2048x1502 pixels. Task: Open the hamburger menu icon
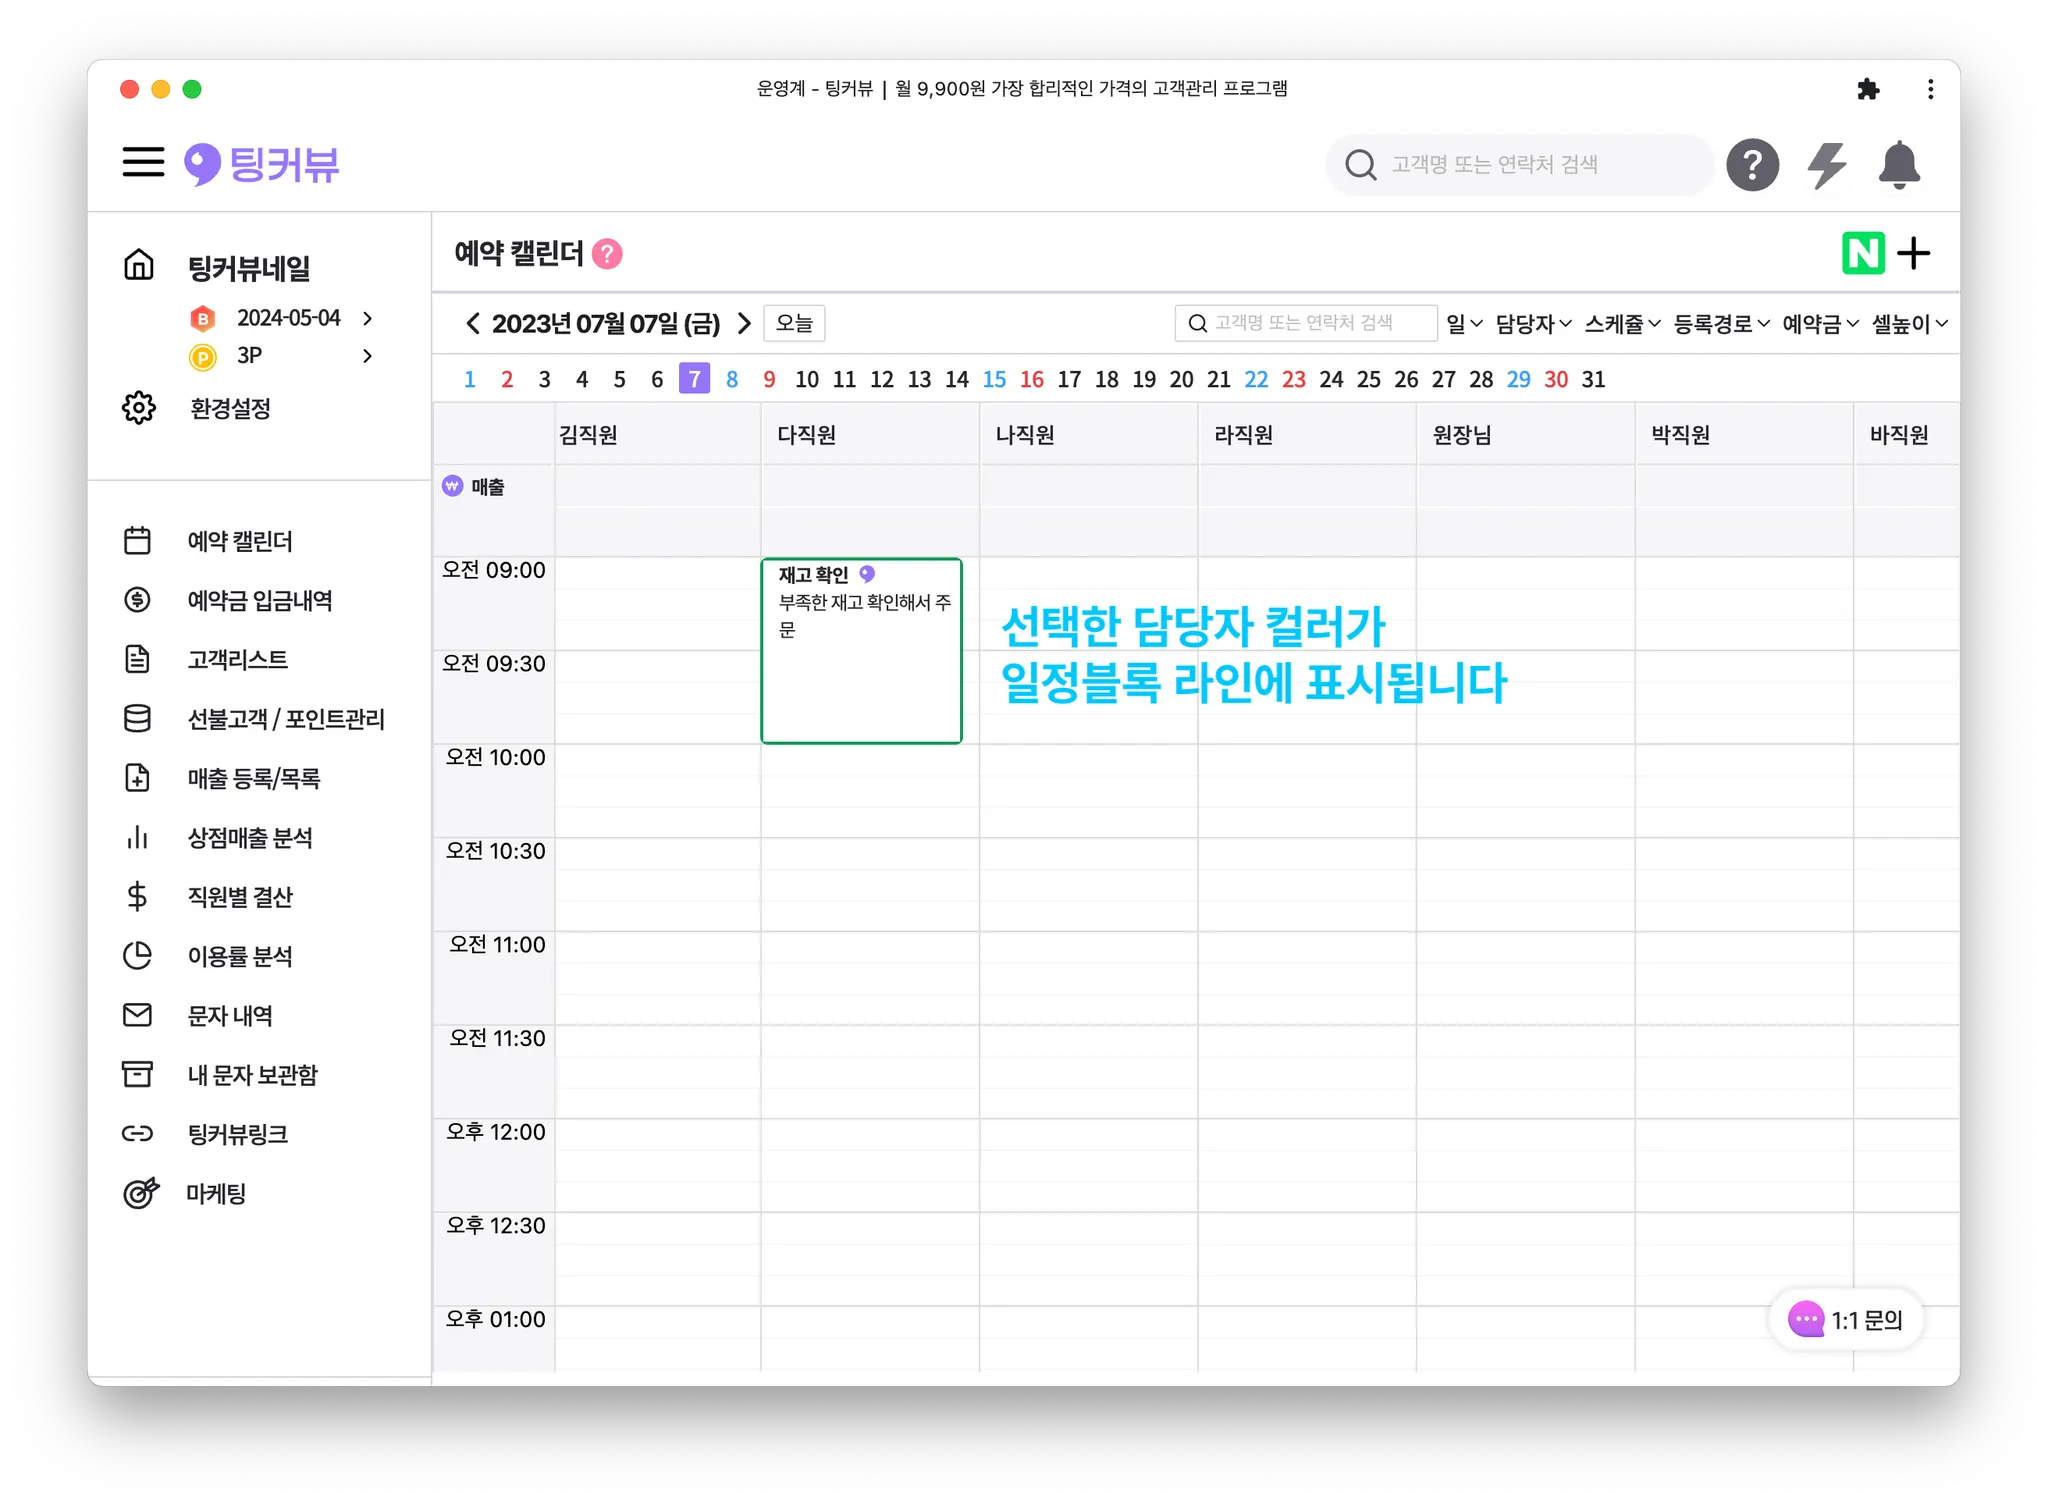(143, 162)
